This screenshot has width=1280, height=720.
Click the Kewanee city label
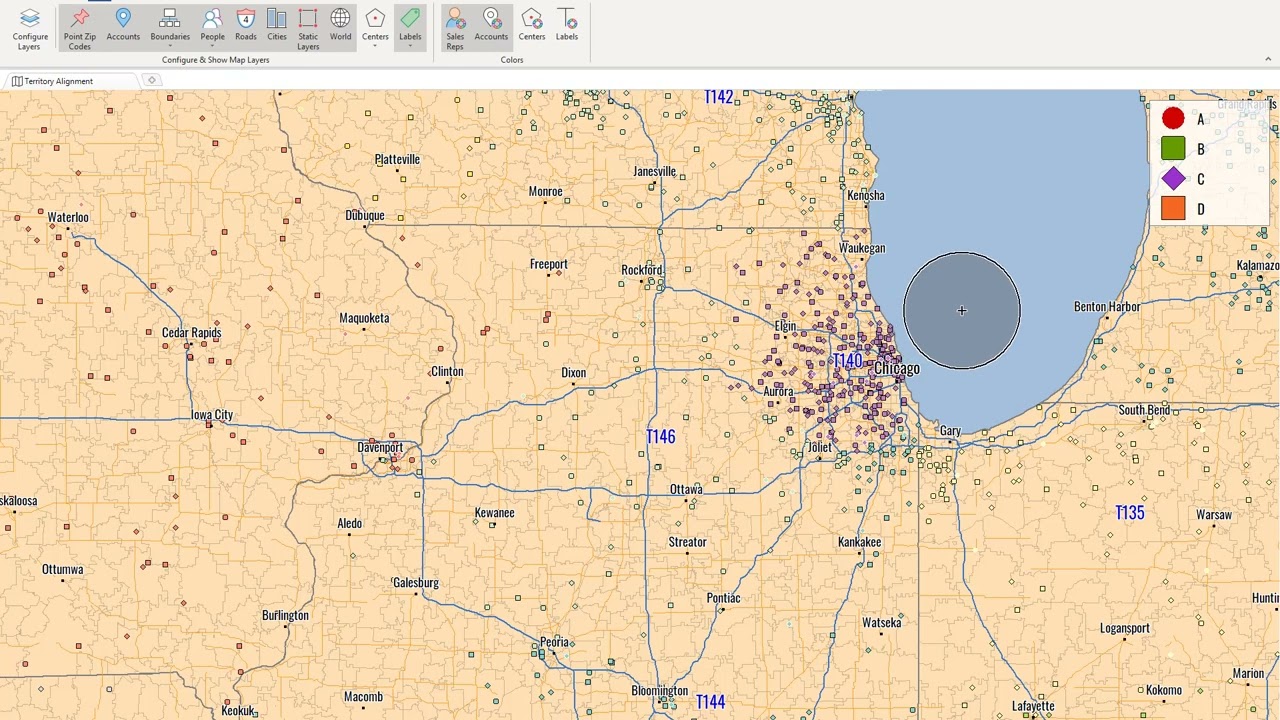[x=494, y=513]
